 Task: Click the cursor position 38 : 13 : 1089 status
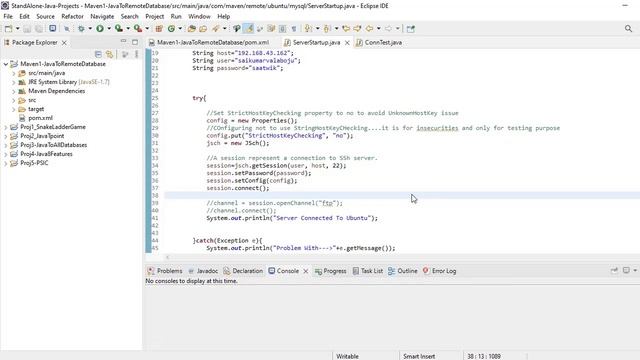[x=484, y=356]
